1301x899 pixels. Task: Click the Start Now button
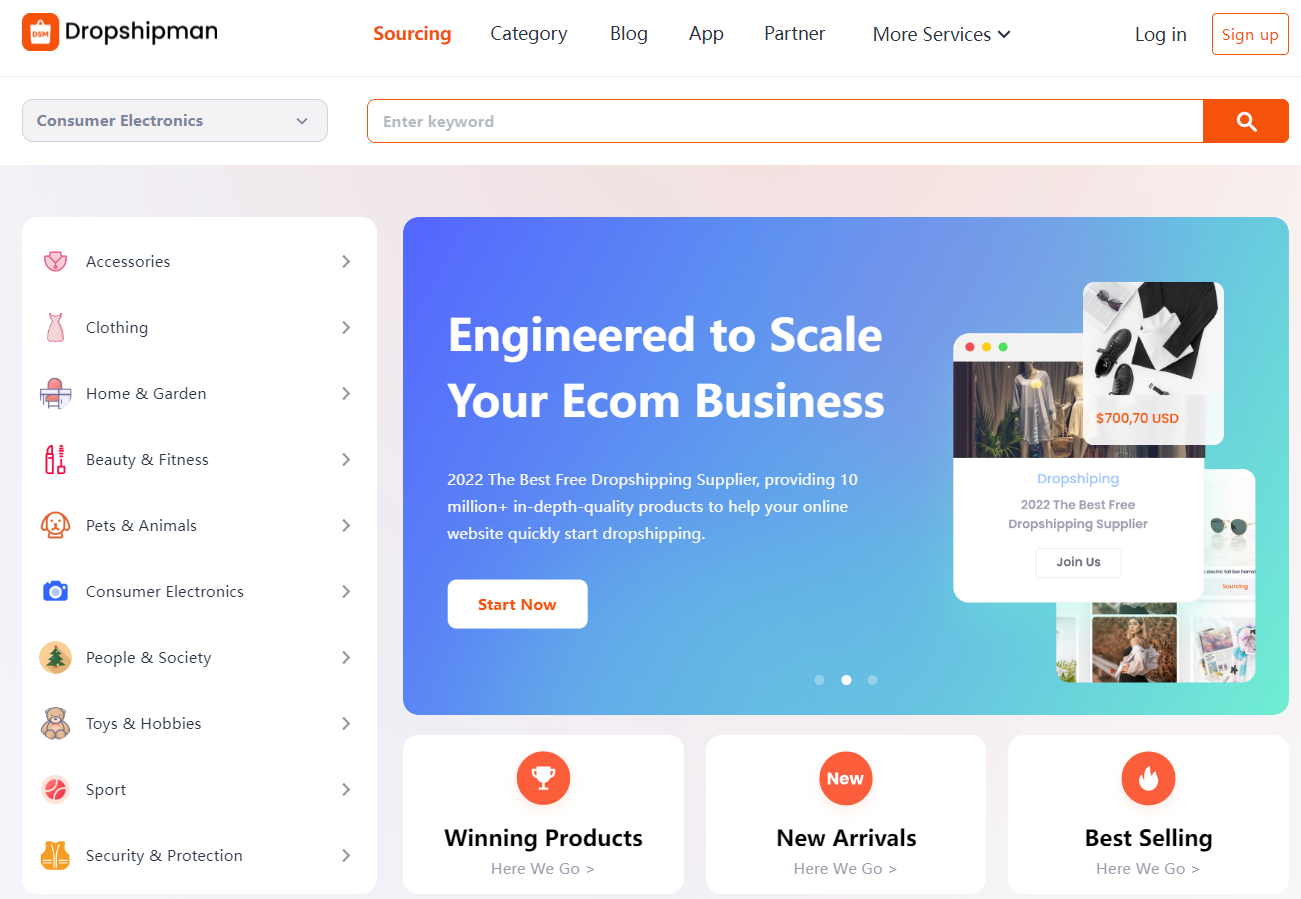coord(517,604)
